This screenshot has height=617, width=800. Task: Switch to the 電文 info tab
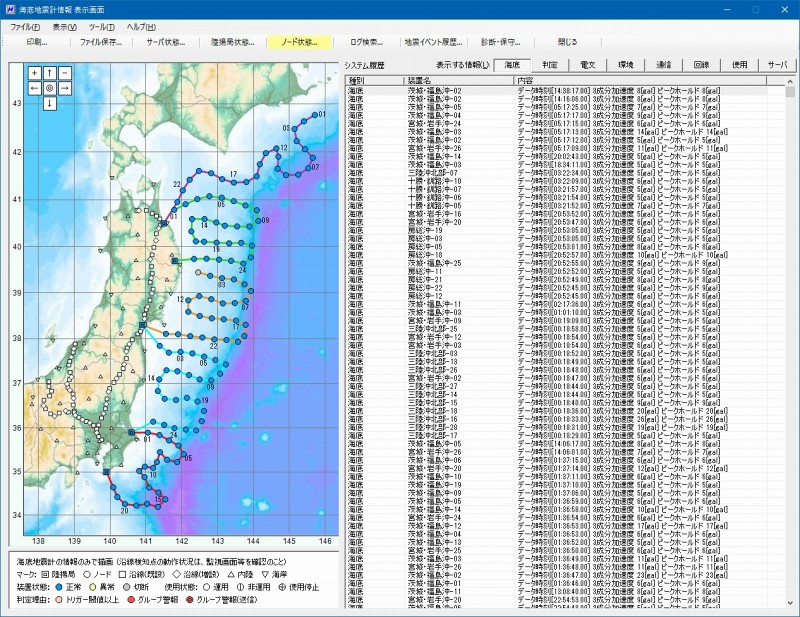tap(588, 65)
